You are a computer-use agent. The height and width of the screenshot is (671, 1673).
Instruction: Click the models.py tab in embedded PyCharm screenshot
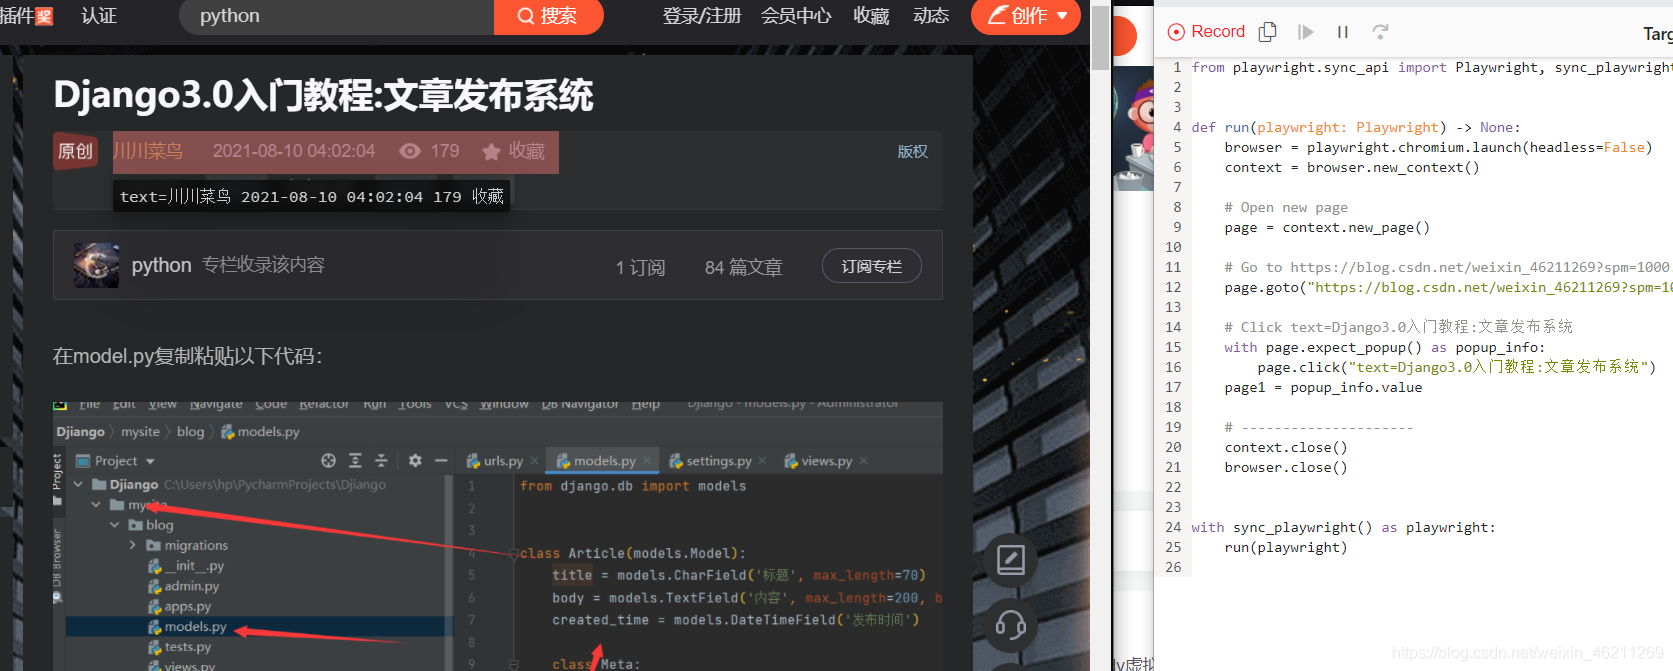click(604, 461)
